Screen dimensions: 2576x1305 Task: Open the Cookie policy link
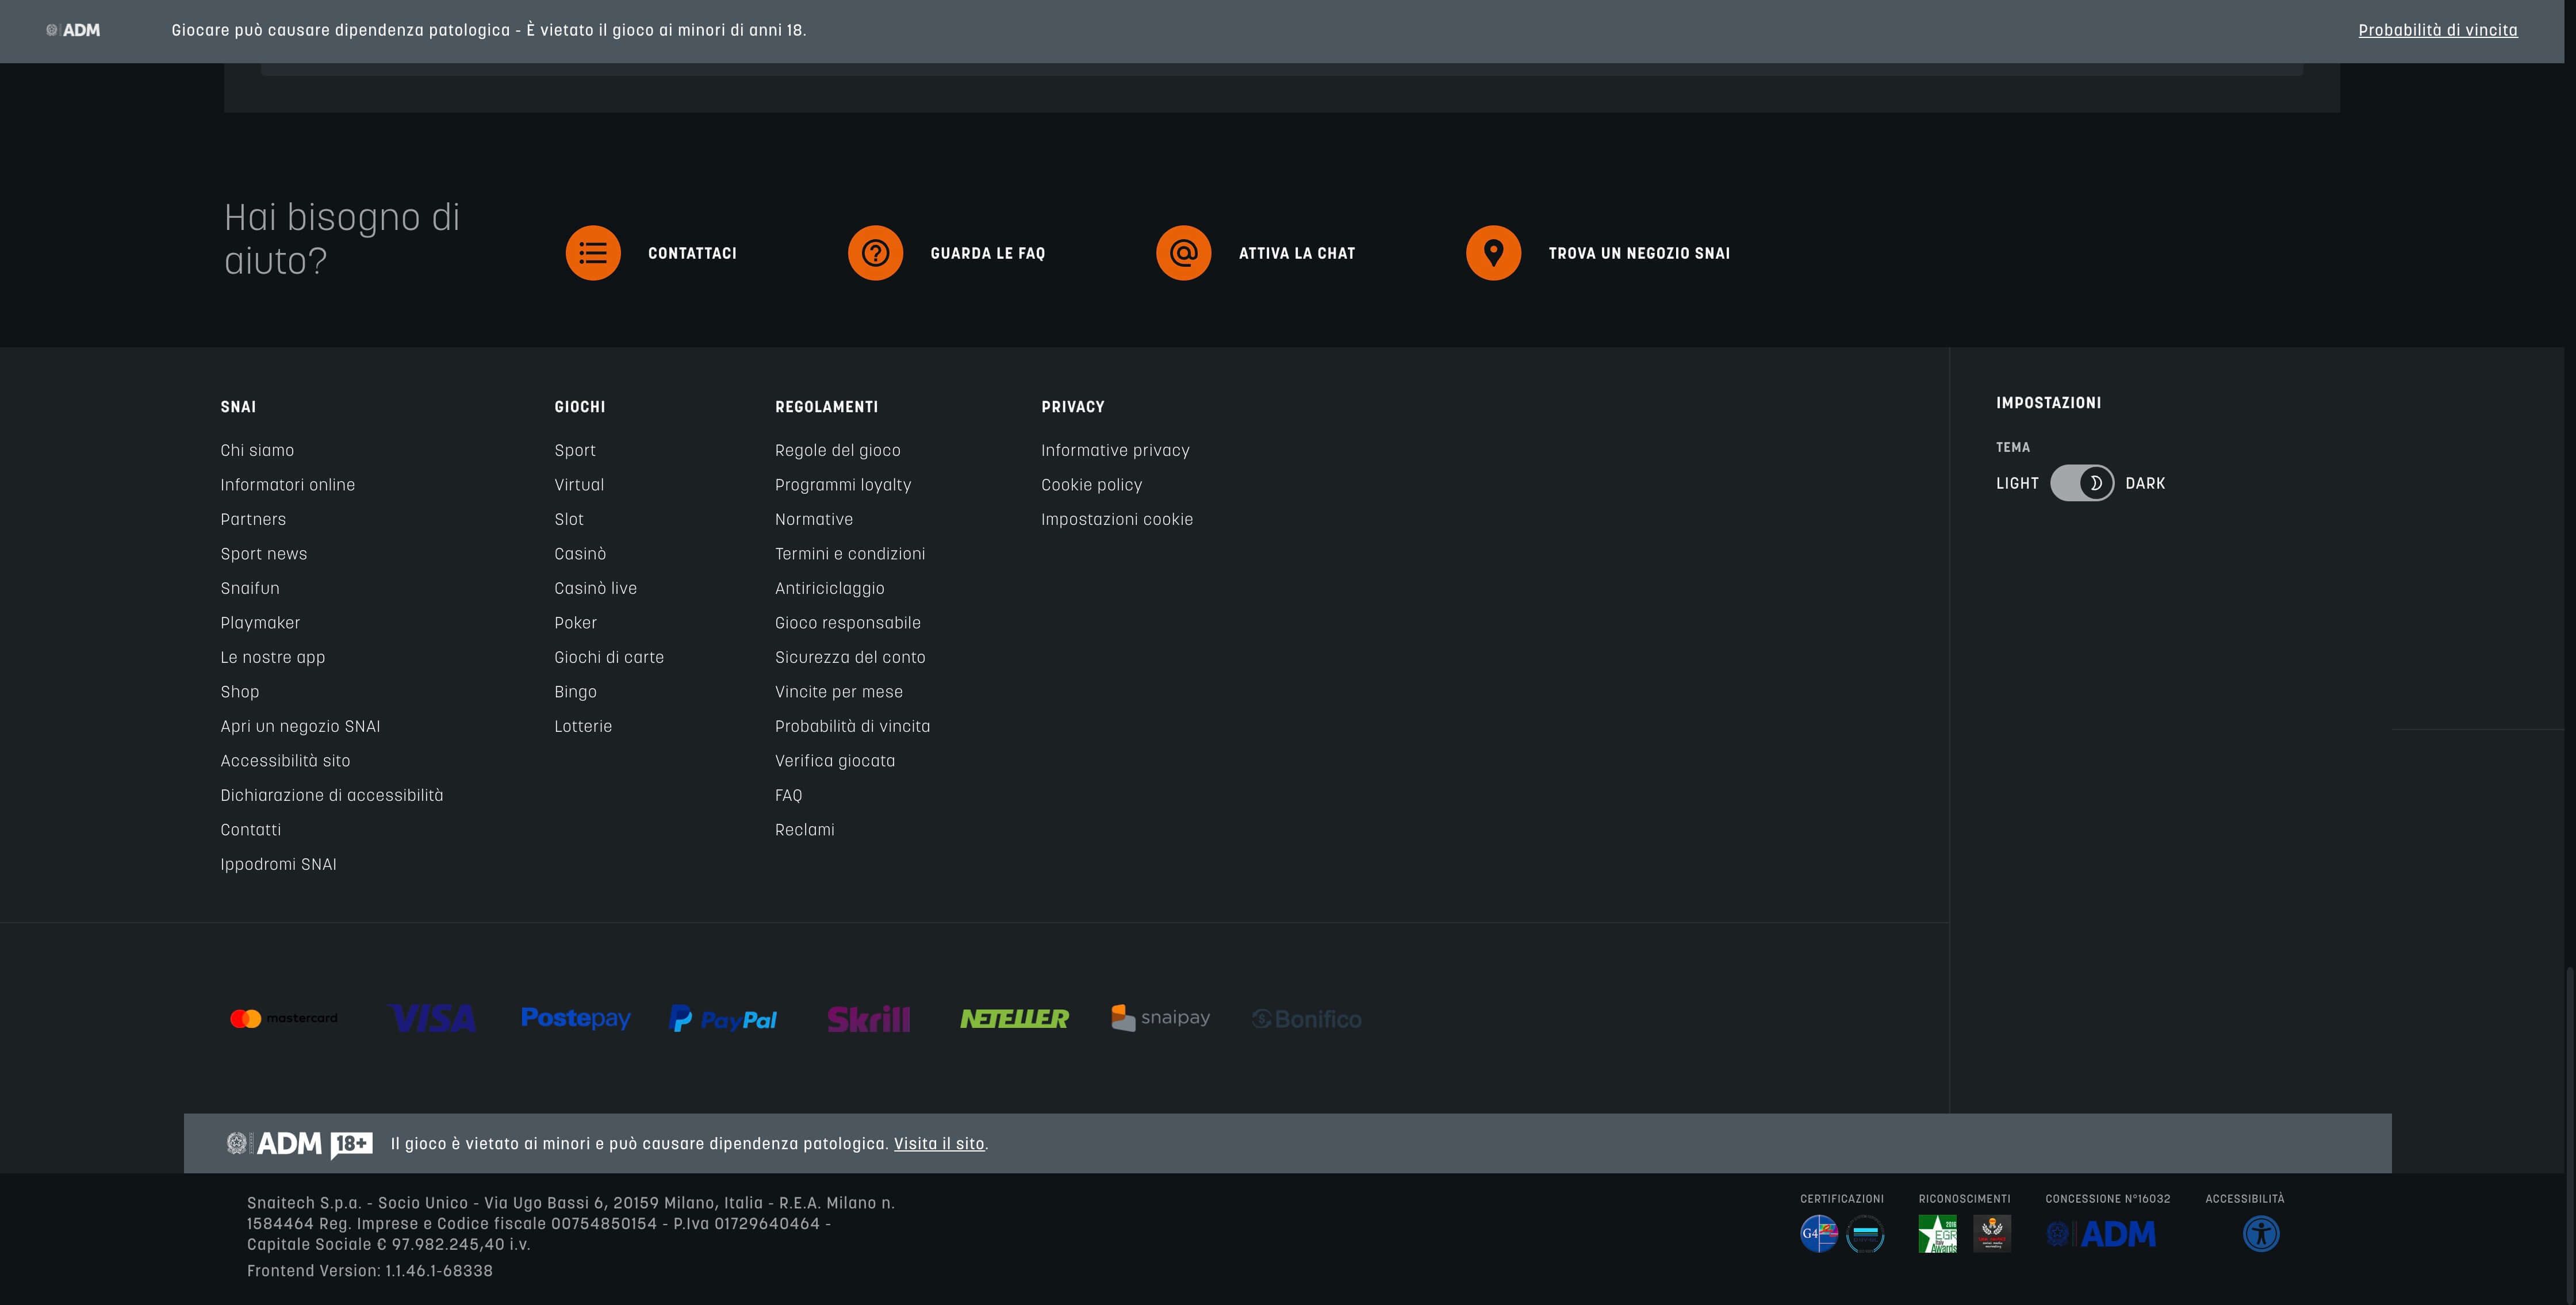coord(1091,485)
